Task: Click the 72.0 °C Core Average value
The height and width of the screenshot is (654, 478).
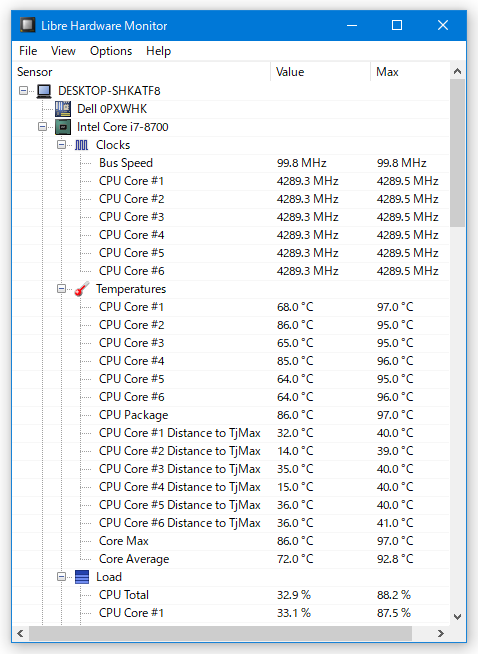Action: (295, 559)
